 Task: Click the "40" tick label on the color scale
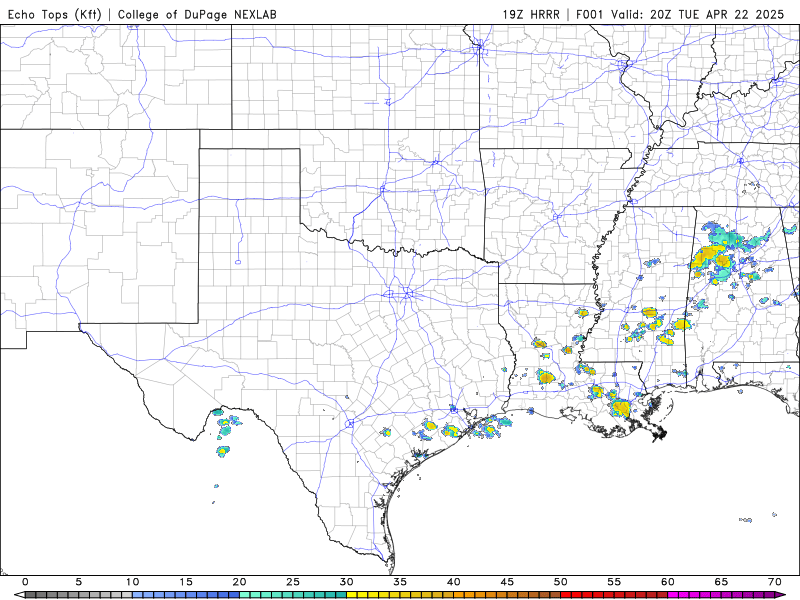[454, 582]
